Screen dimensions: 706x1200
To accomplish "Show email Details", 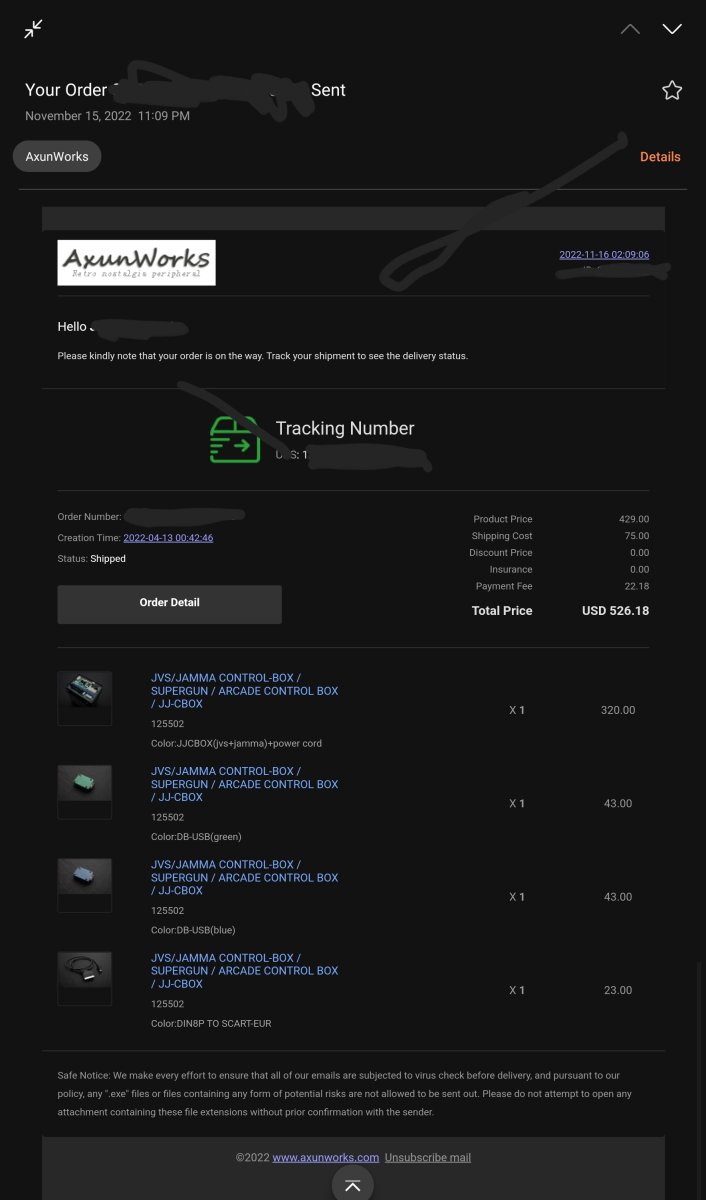I will tap(660, 157).
